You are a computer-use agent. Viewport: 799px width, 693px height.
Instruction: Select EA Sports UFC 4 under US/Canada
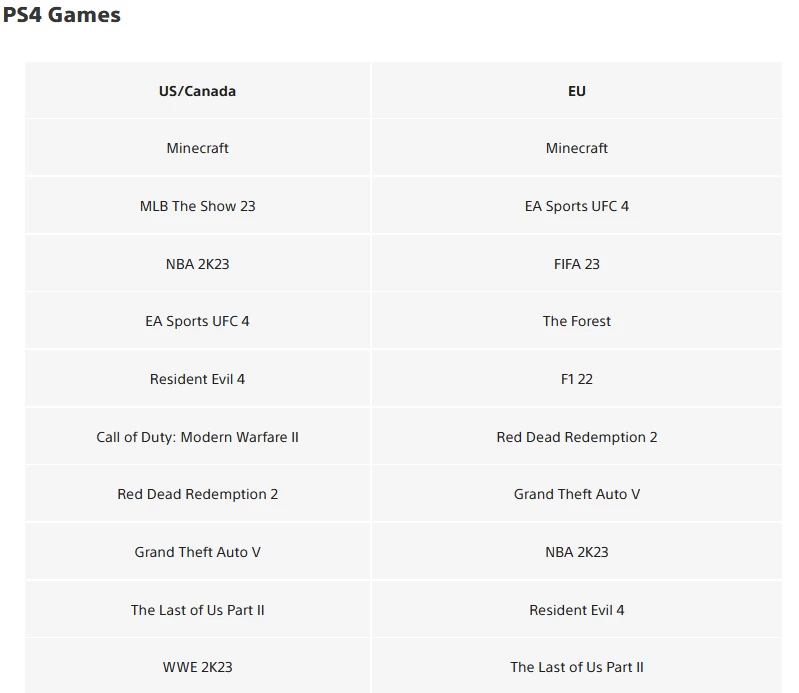point(197,321)
